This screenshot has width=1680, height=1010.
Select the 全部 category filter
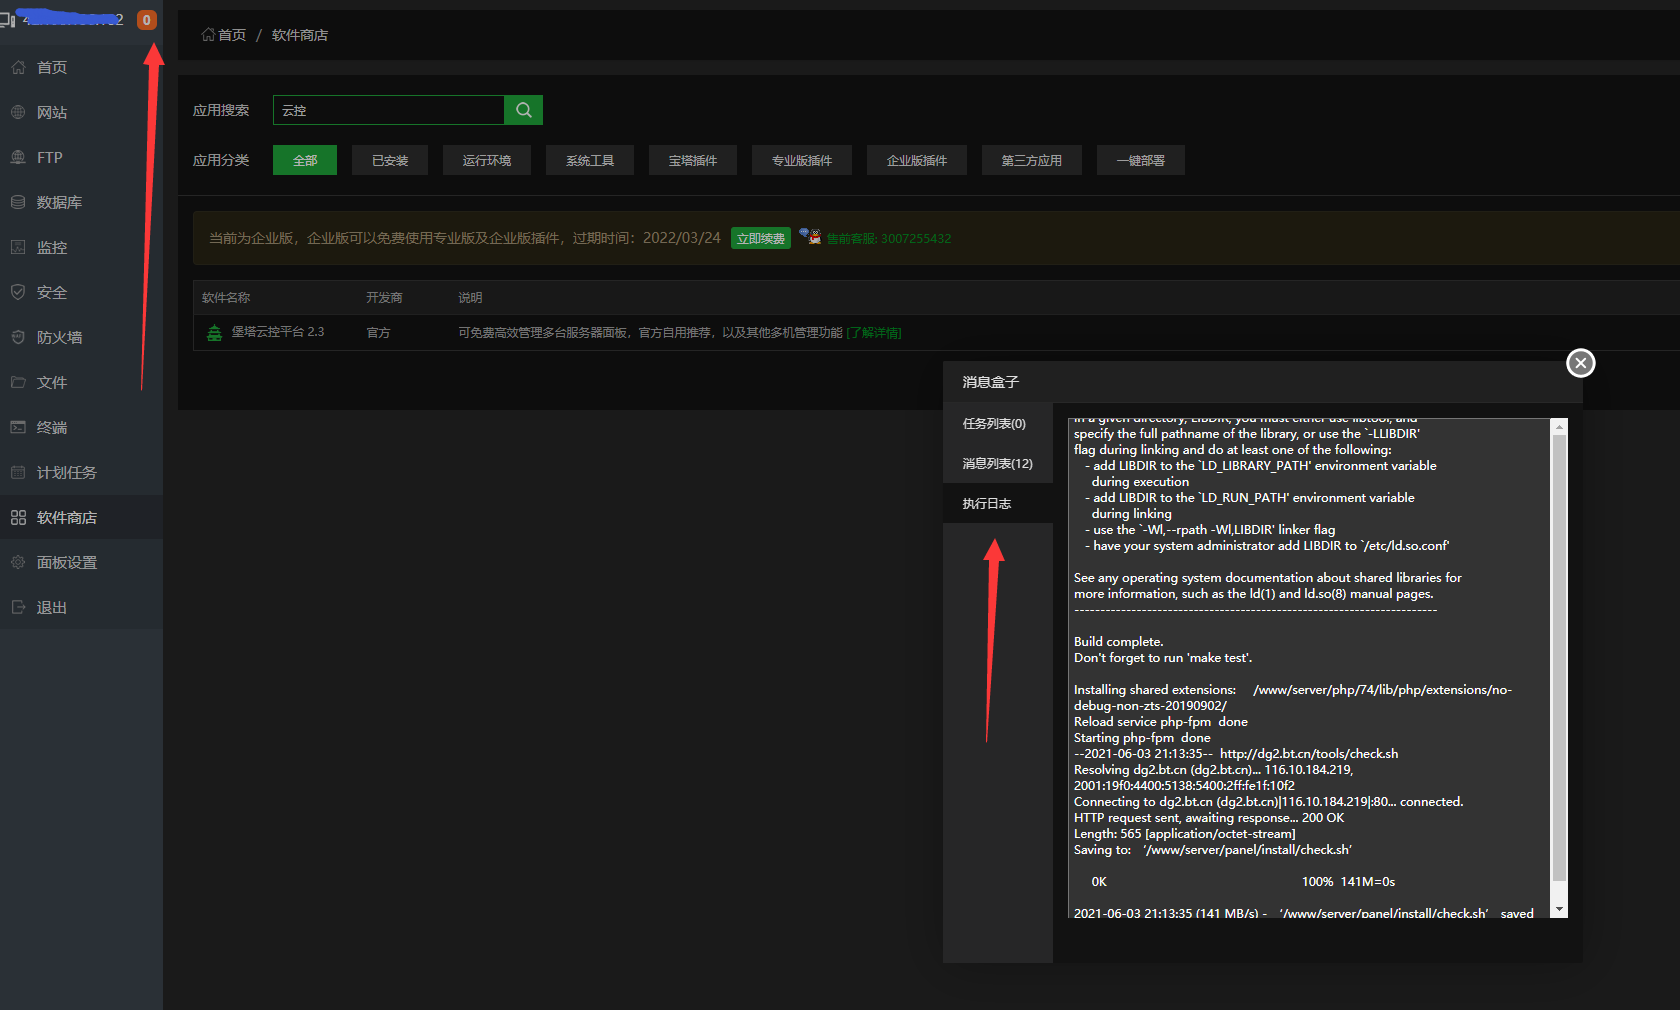(305, 160)
